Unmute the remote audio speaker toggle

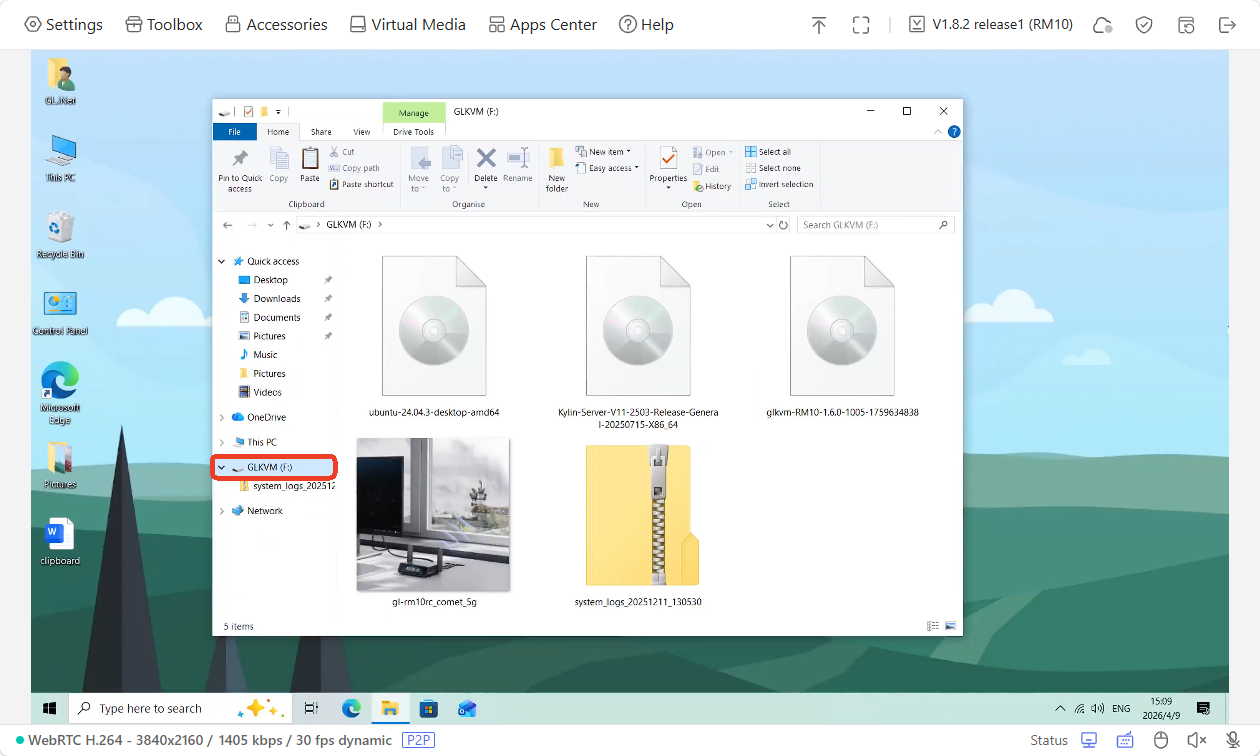click(x=1197, y=740)
